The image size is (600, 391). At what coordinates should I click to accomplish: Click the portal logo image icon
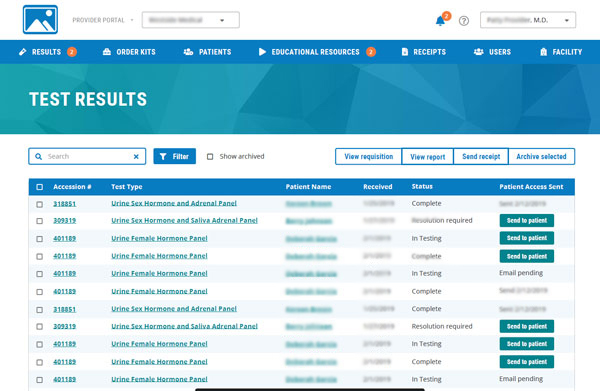(x=40, y=20)
